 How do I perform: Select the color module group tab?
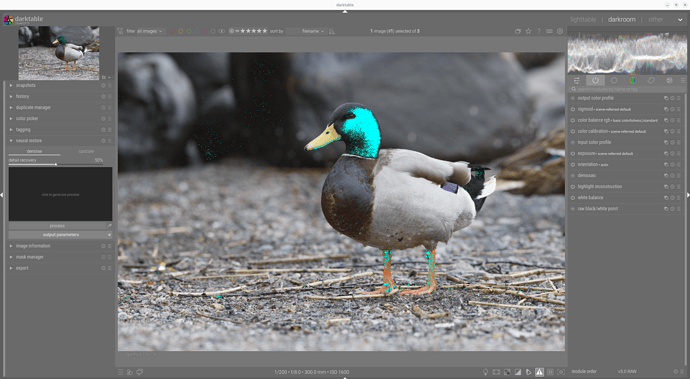point(632,81)
